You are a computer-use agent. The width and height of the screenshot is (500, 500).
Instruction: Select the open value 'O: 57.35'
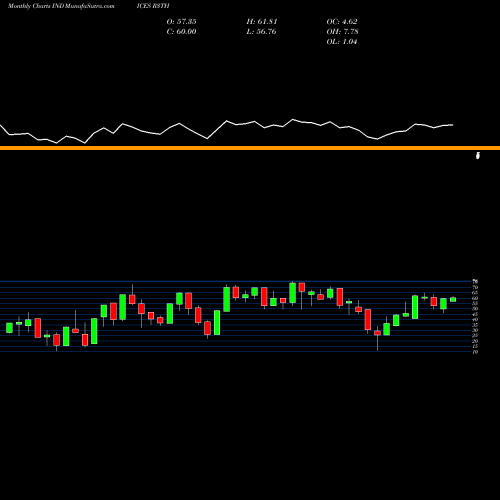181,21
